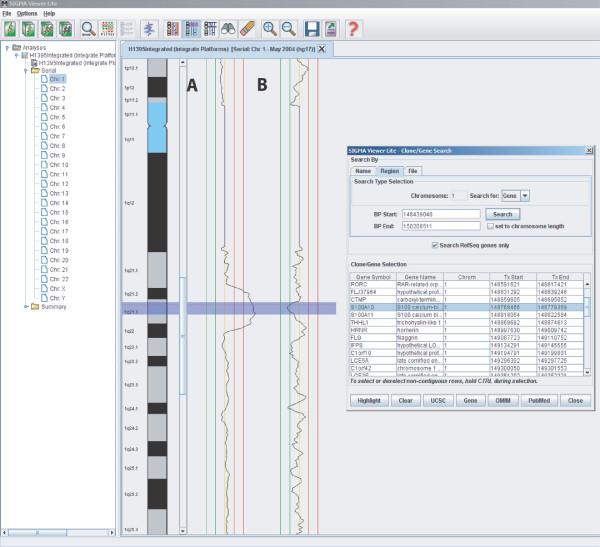Close the Clone/Gene Search dialog with X
The width and height of the screenshot is (600, 547).
pos(589,150)
